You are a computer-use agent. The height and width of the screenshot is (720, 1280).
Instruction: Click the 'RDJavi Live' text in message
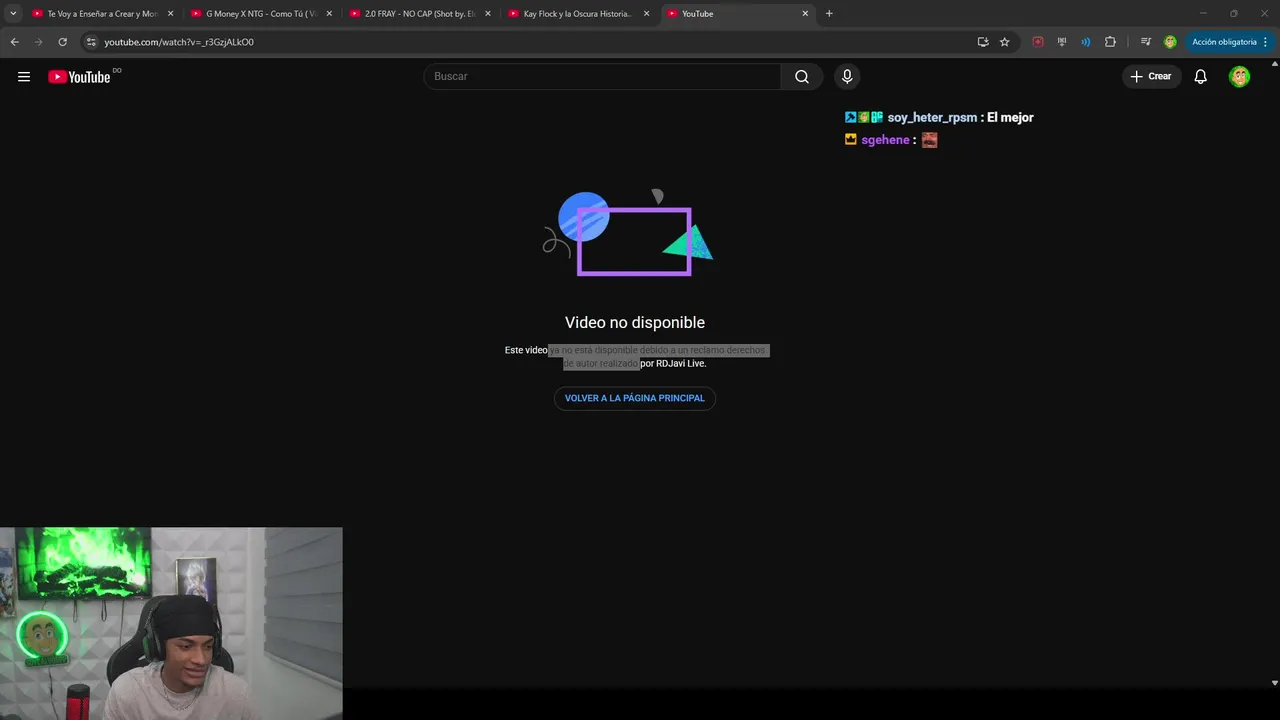point(680,364)
